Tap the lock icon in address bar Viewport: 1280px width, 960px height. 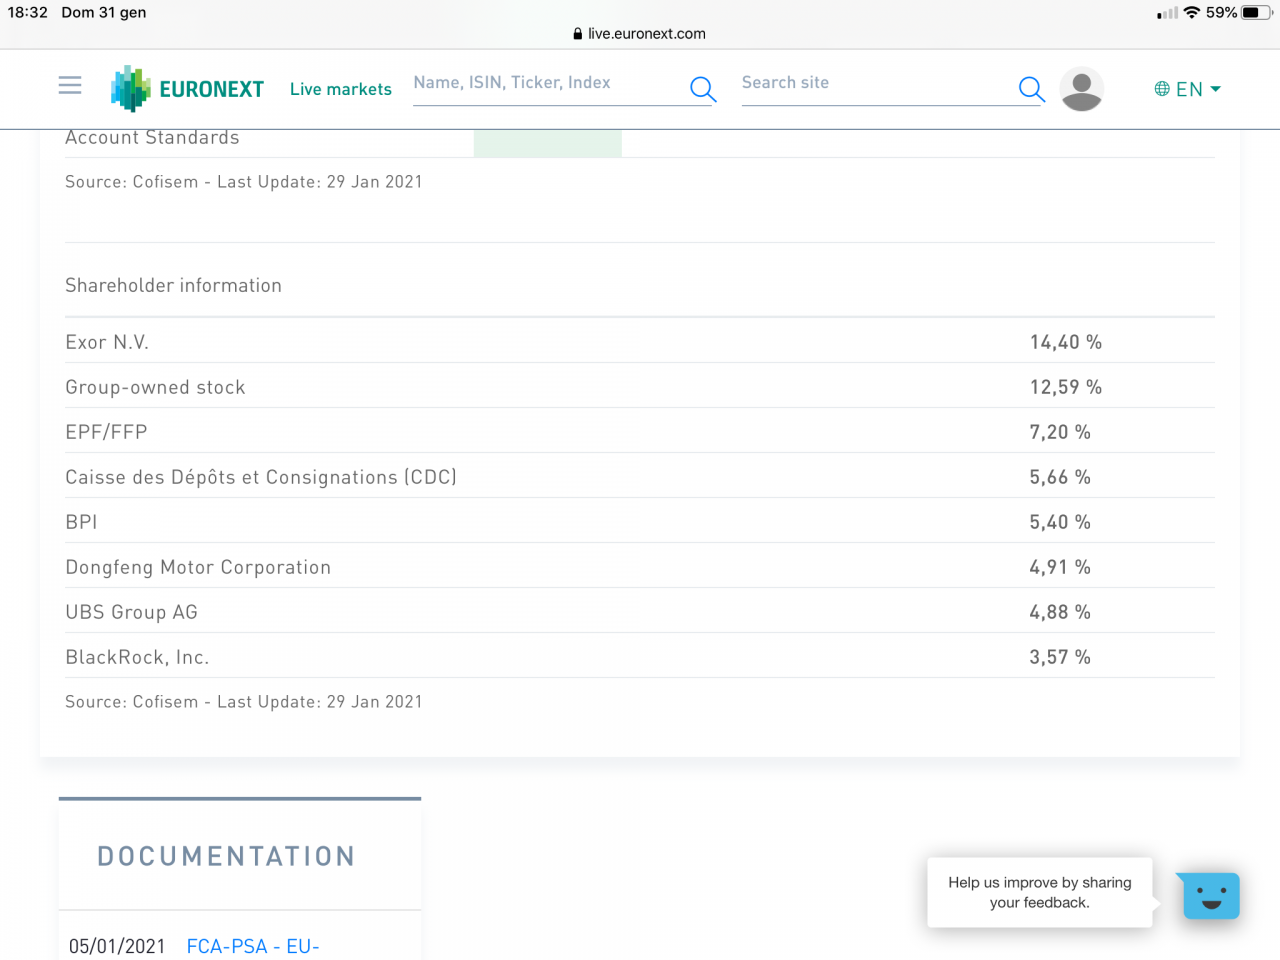[578, 33]
